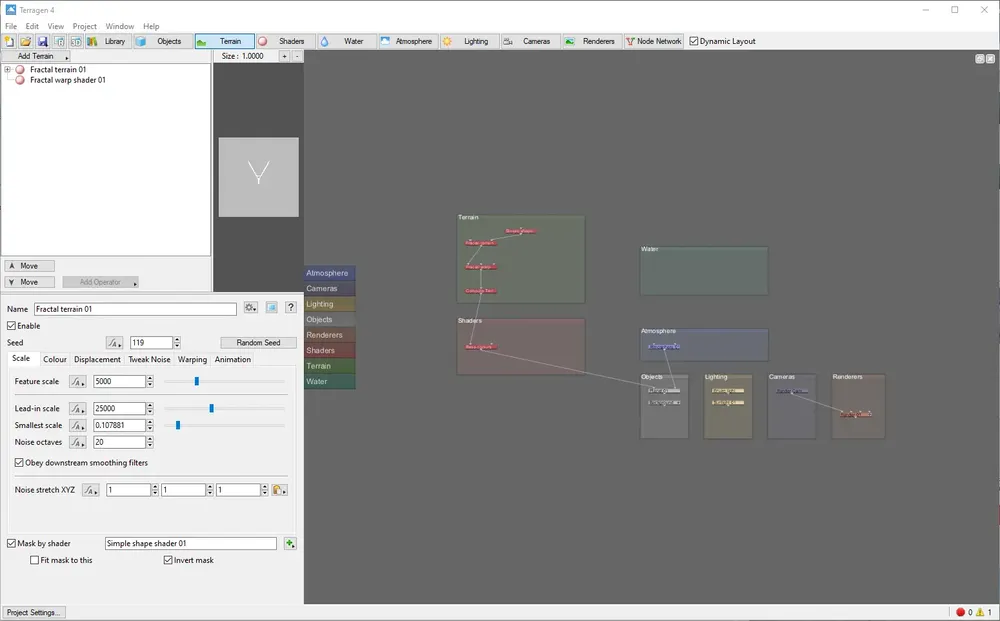
Task: Uncheck Obey downstream smoothing filters
Action: pos(19,463)
